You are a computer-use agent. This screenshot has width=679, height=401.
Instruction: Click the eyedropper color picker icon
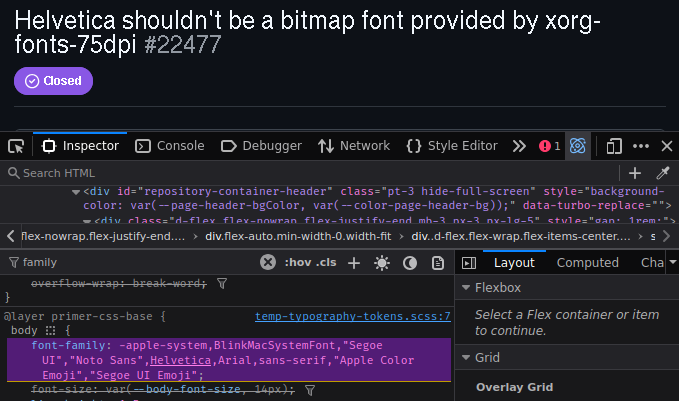662,173
